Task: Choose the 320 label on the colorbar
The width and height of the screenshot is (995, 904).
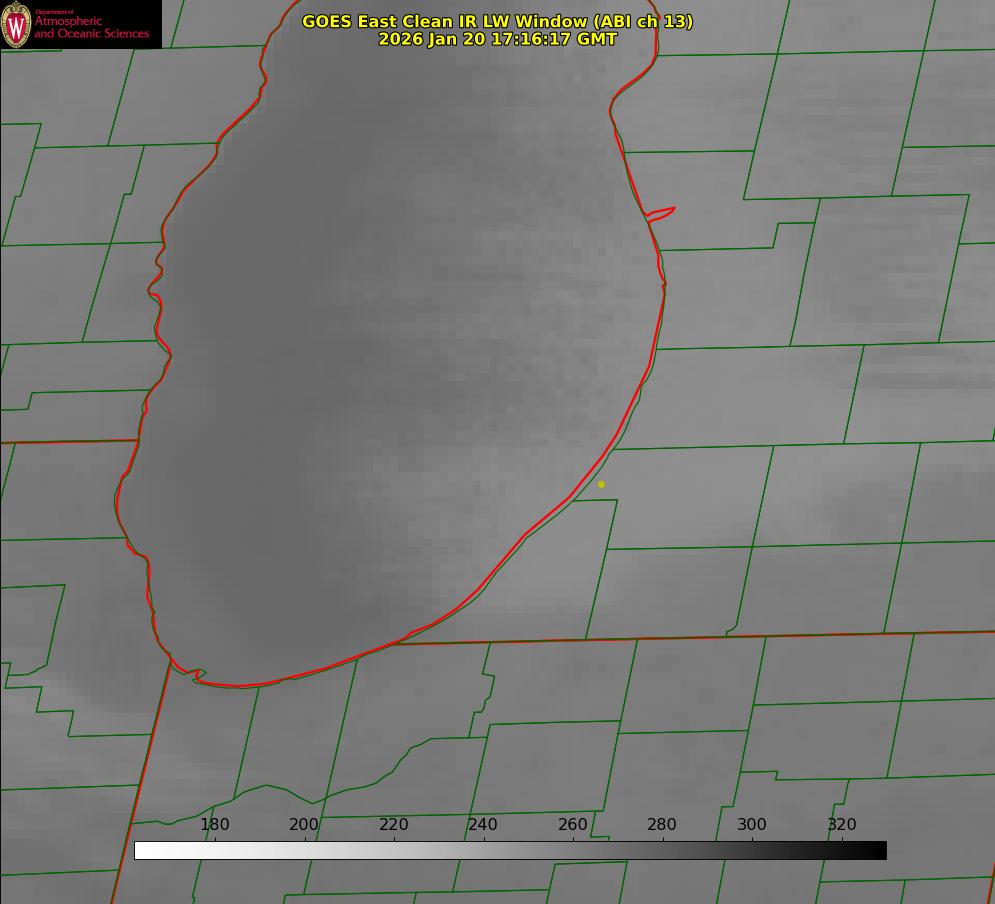Action: [x=842, y=824]
